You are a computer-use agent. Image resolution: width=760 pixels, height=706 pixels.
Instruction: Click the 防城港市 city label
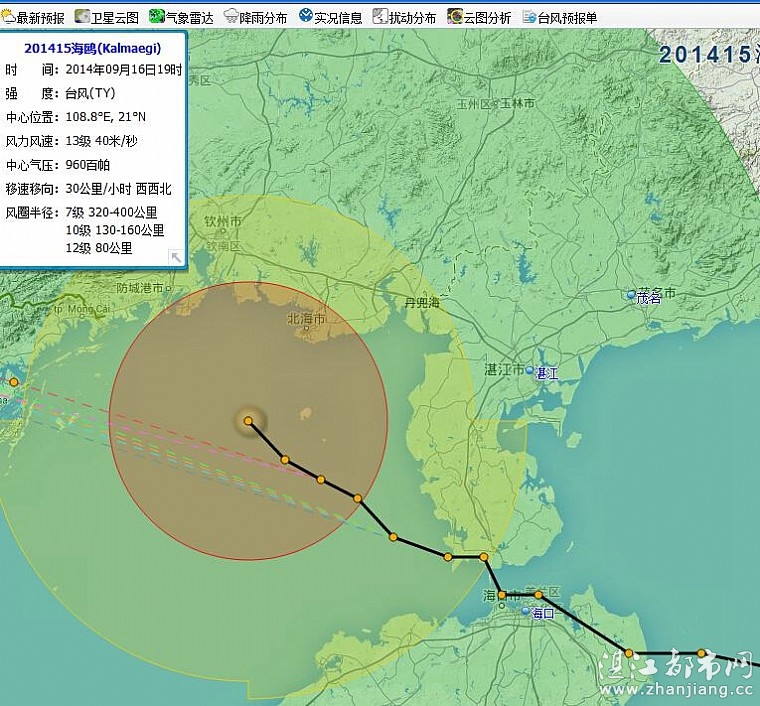[x=140, y=288]
